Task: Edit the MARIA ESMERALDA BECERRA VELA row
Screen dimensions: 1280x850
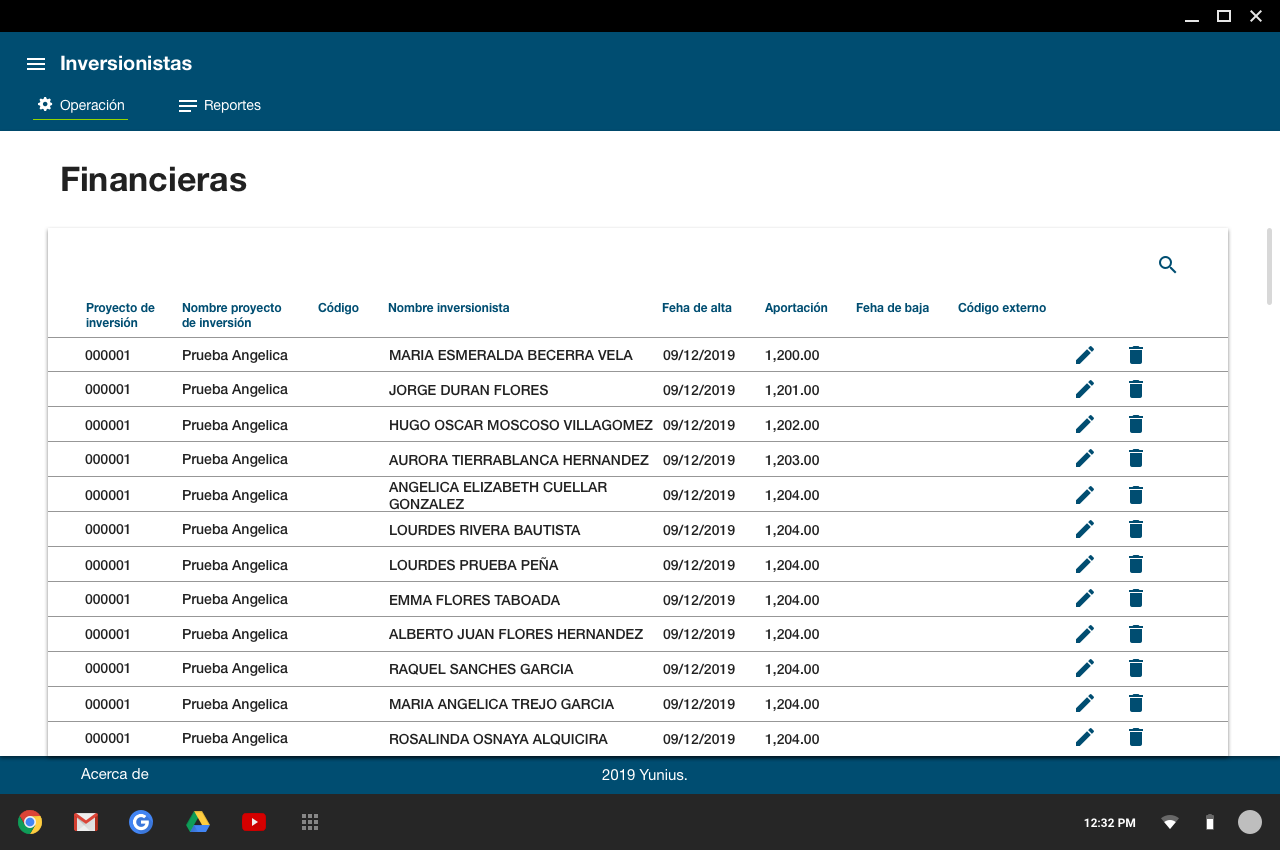Action: (1085, 355)
